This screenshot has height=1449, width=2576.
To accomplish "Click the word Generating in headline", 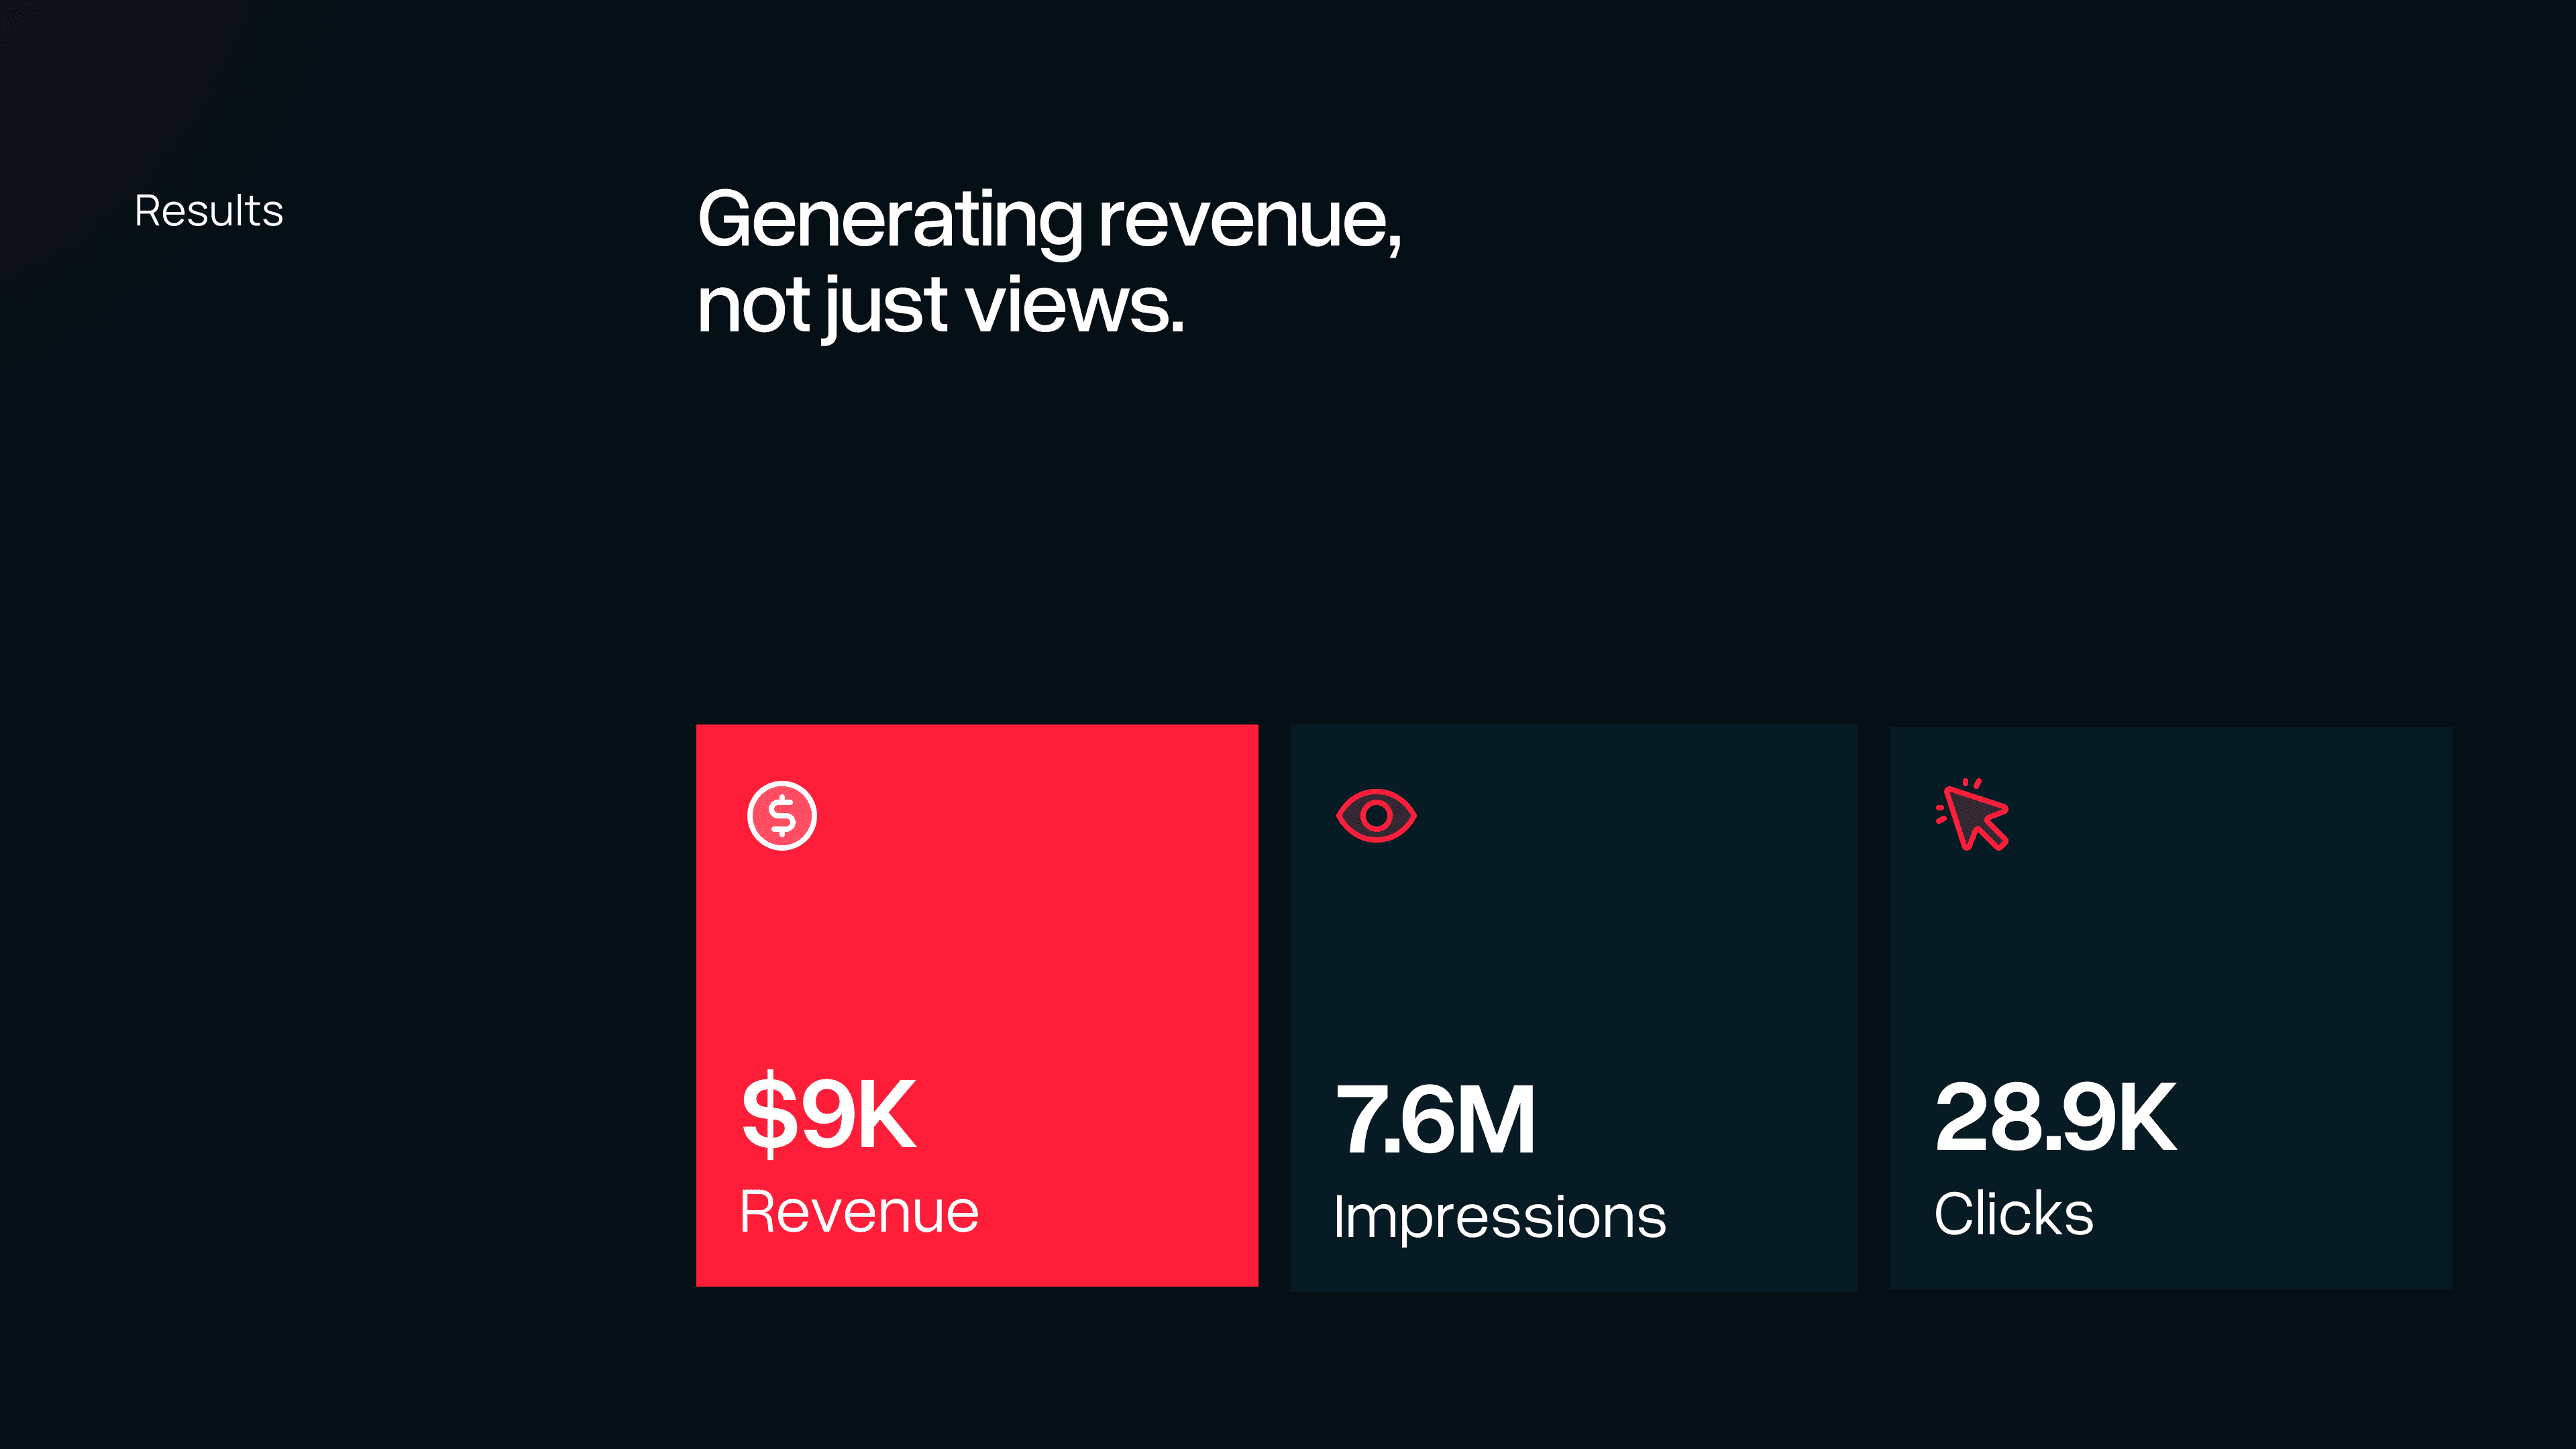I will (x=889, y=220).
